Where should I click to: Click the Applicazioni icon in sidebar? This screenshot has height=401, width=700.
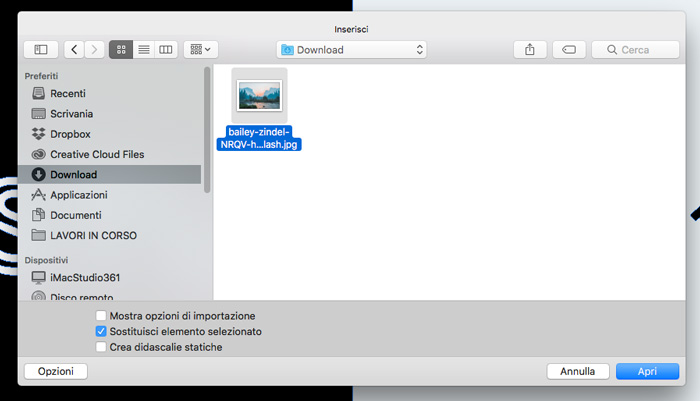38,195
